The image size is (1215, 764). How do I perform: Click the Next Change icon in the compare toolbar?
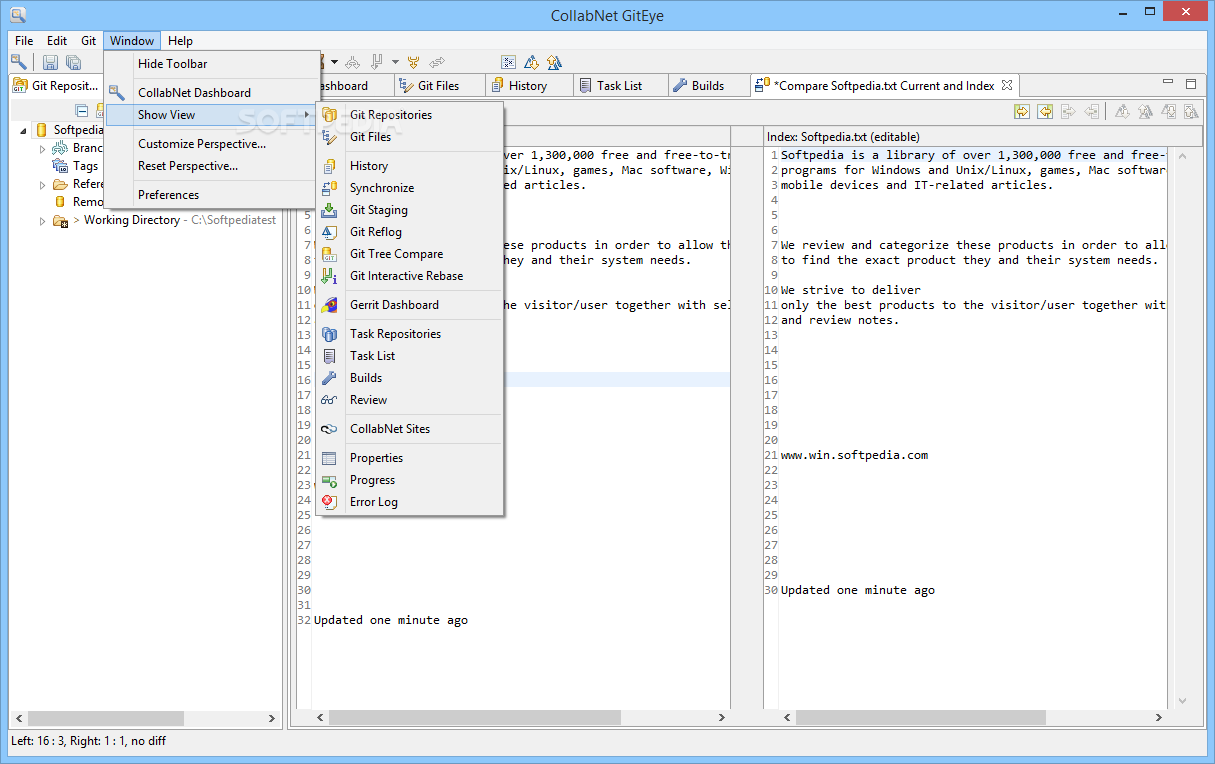1168,112
